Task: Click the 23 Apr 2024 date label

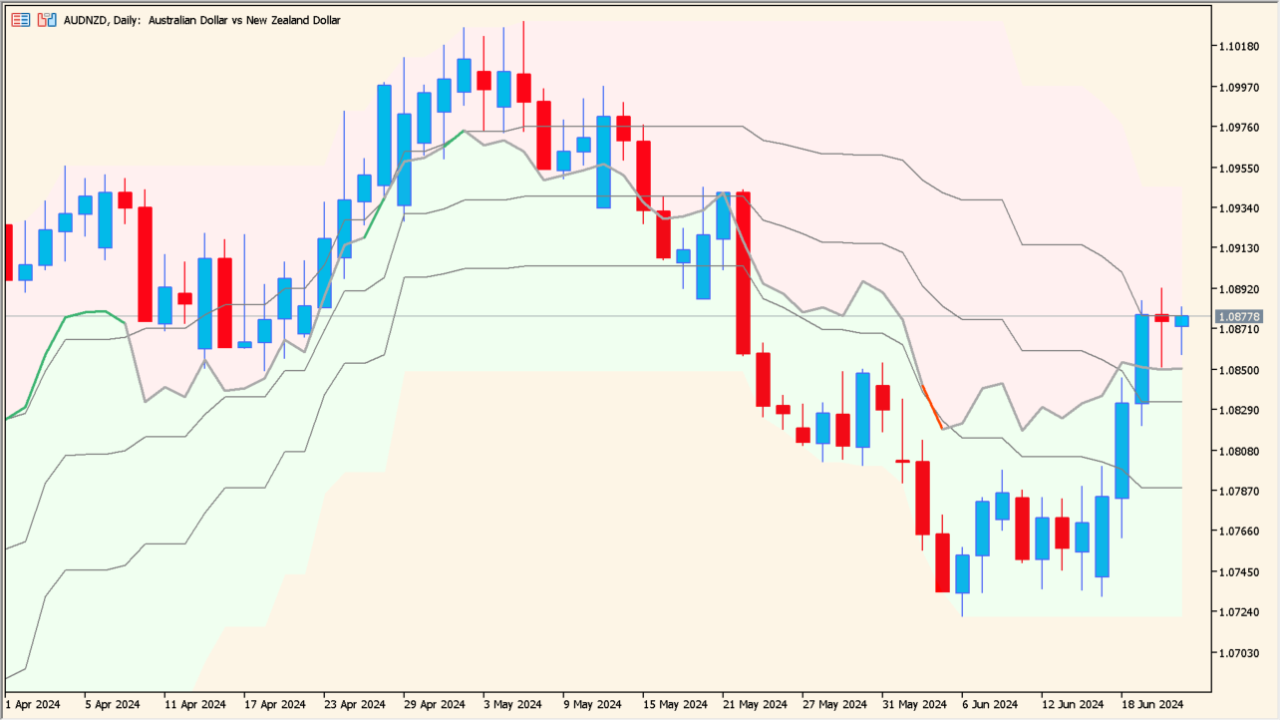Action: 356,704
